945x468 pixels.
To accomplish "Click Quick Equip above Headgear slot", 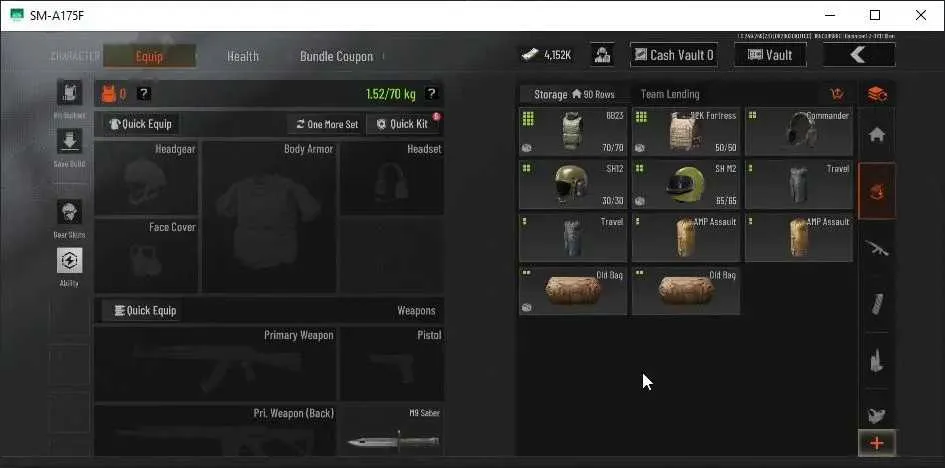I will click(x=140, y=124).
